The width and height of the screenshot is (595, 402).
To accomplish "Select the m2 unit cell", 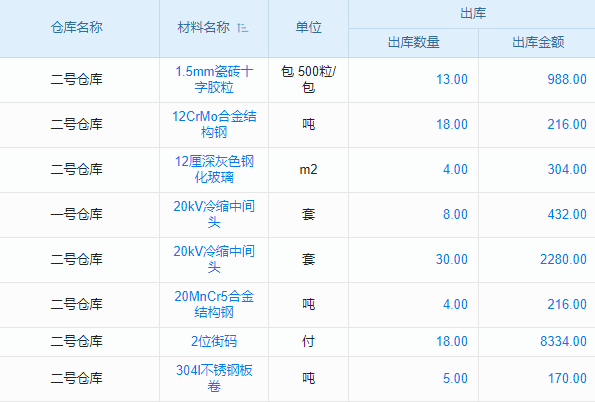I will point(309,169).
